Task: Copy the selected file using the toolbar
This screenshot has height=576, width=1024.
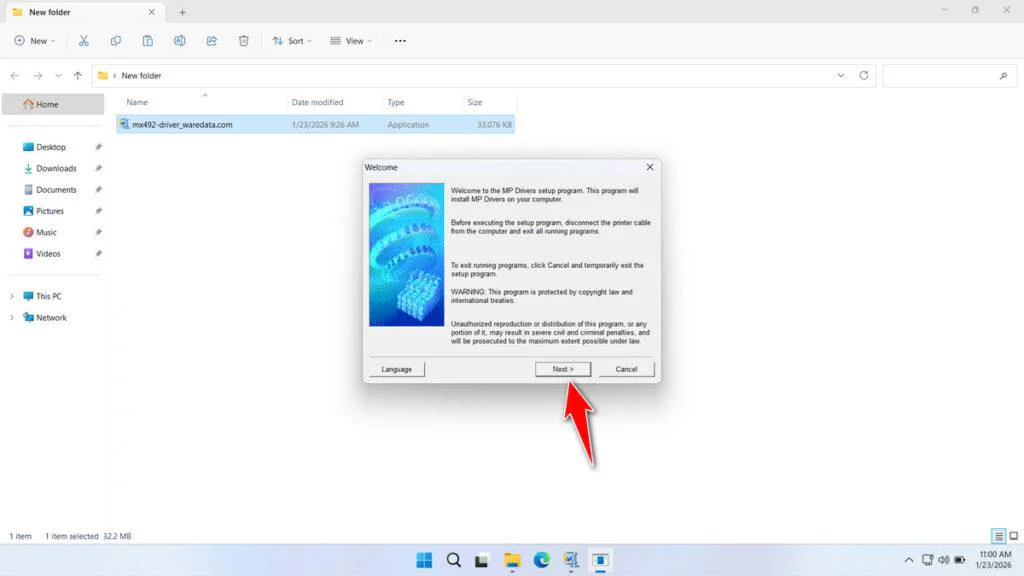Action: coord(116,41)
